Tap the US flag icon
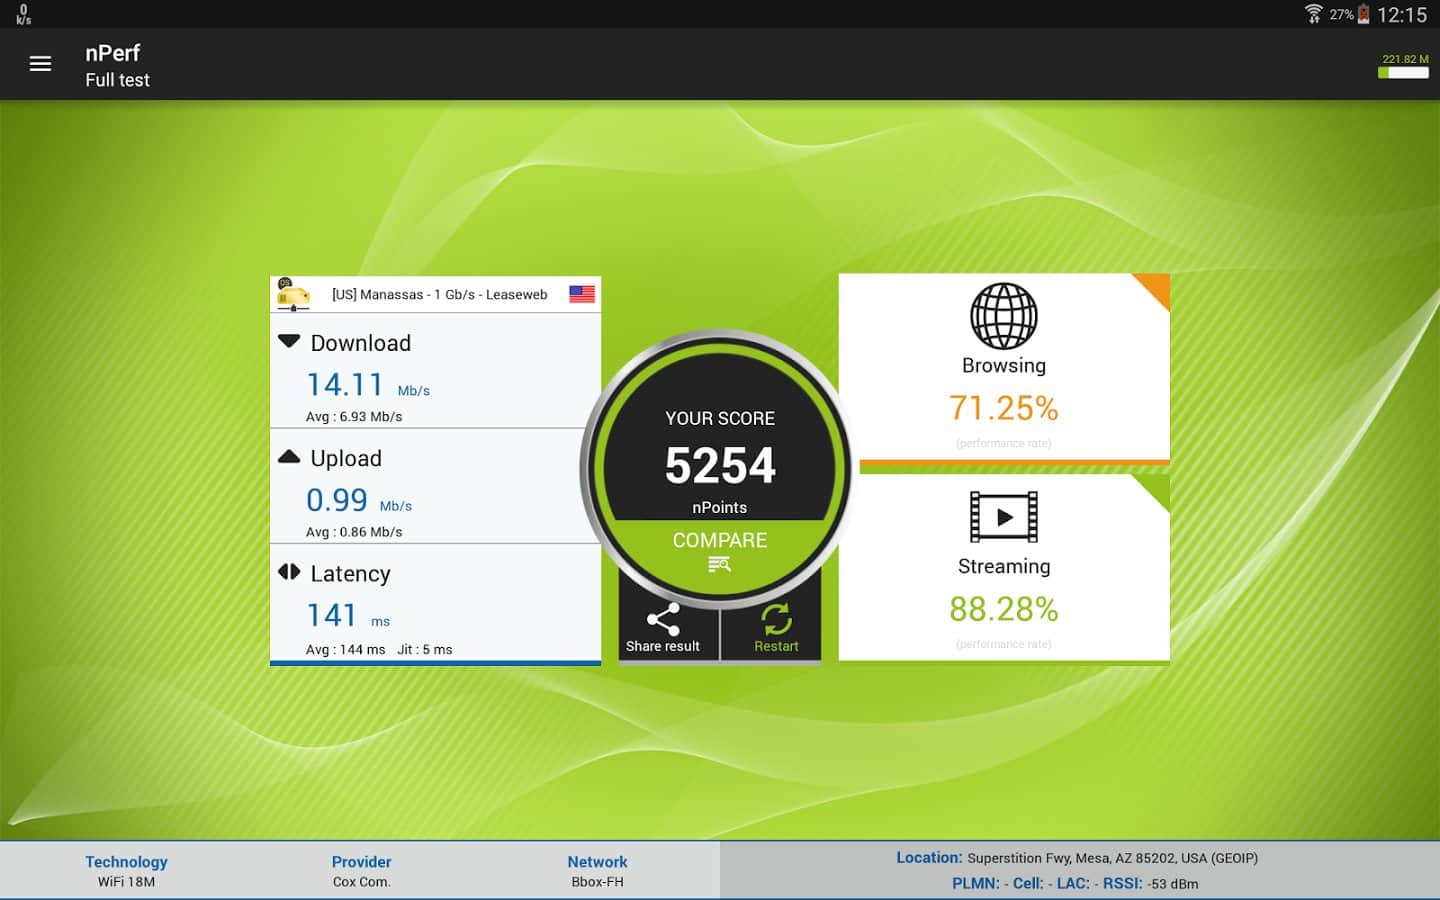 pyautogui.click(x=582, y=294)
